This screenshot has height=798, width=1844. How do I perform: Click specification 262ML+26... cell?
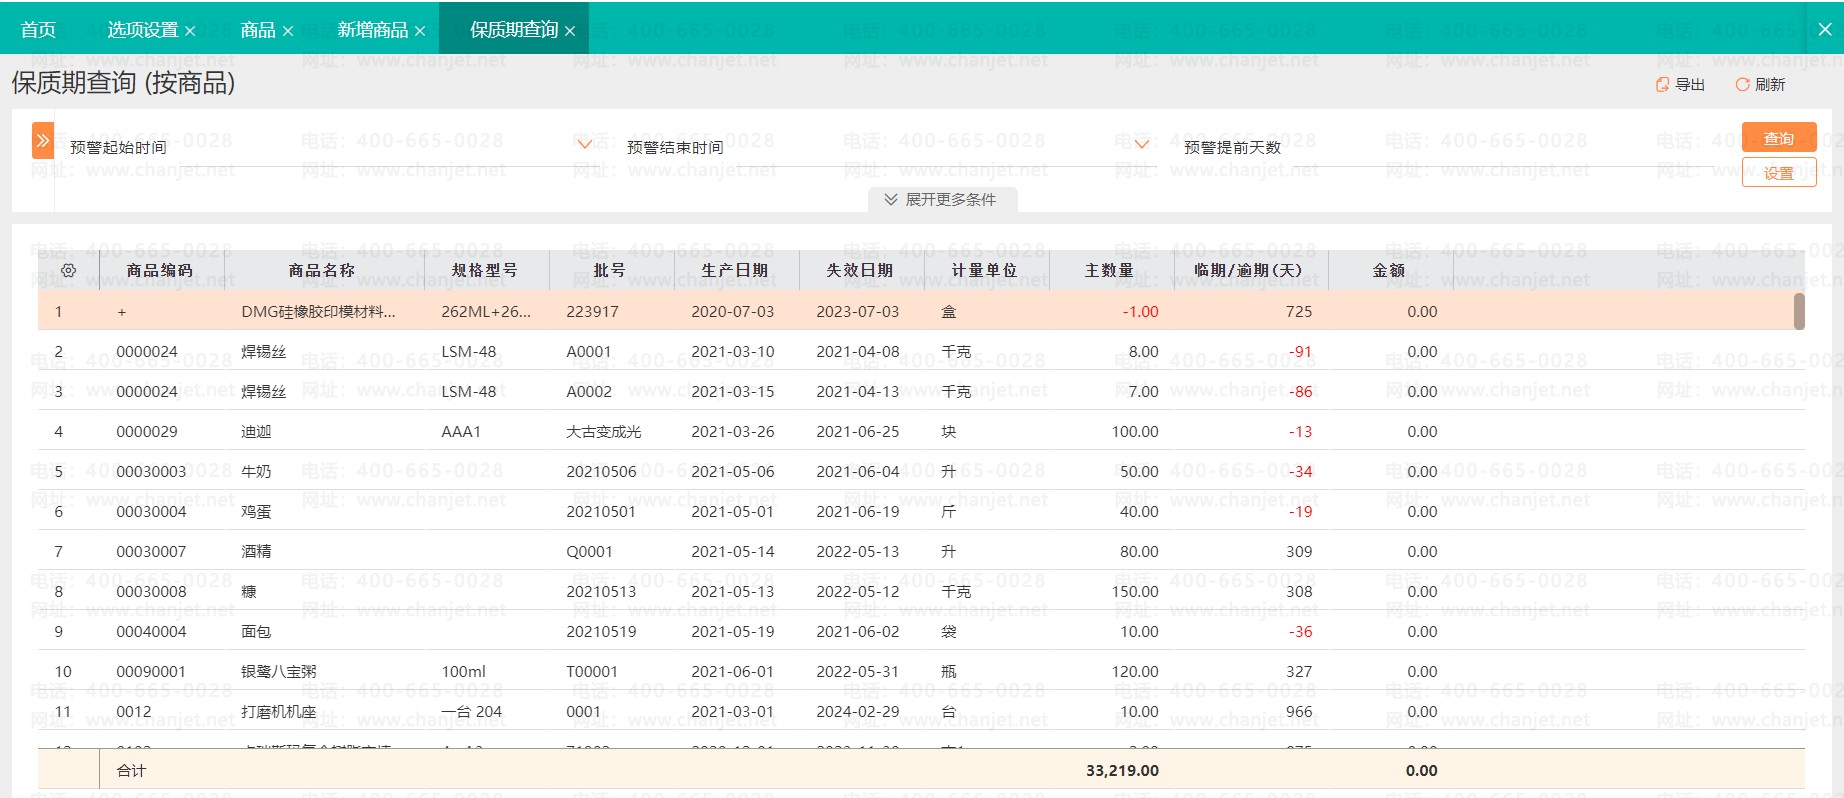pos(486,312)
